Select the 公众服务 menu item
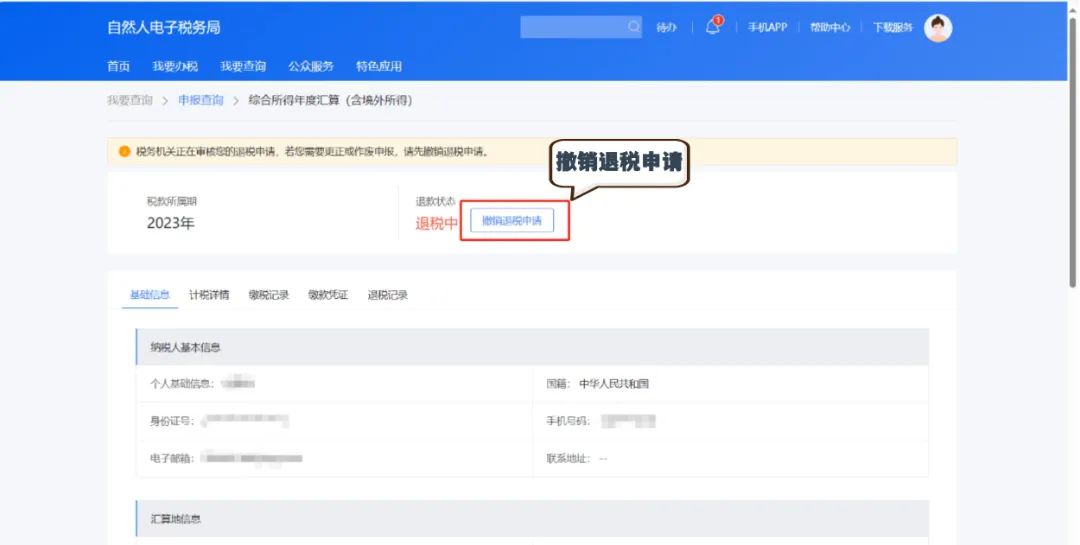The height and width of the screenshot is (545, 1080). tap(311, 67)
